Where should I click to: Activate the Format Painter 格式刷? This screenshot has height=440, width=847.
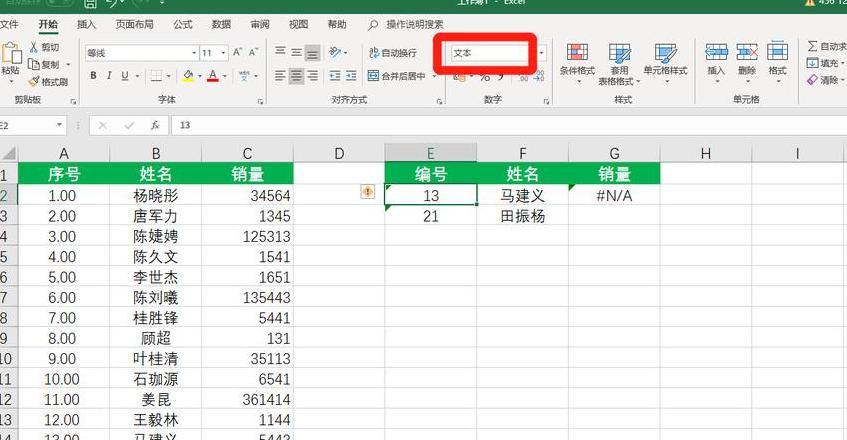coord(49,82)
